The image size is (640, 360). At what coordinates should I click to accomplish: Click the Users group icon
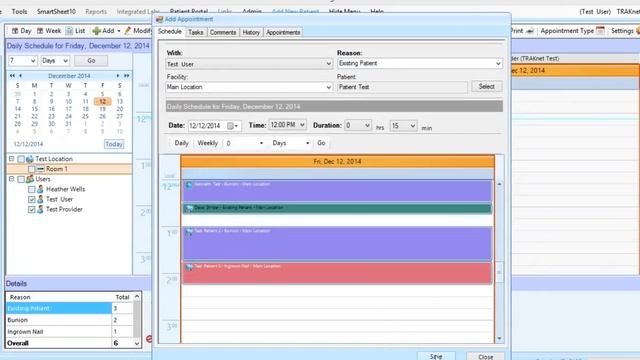[30, 179]
